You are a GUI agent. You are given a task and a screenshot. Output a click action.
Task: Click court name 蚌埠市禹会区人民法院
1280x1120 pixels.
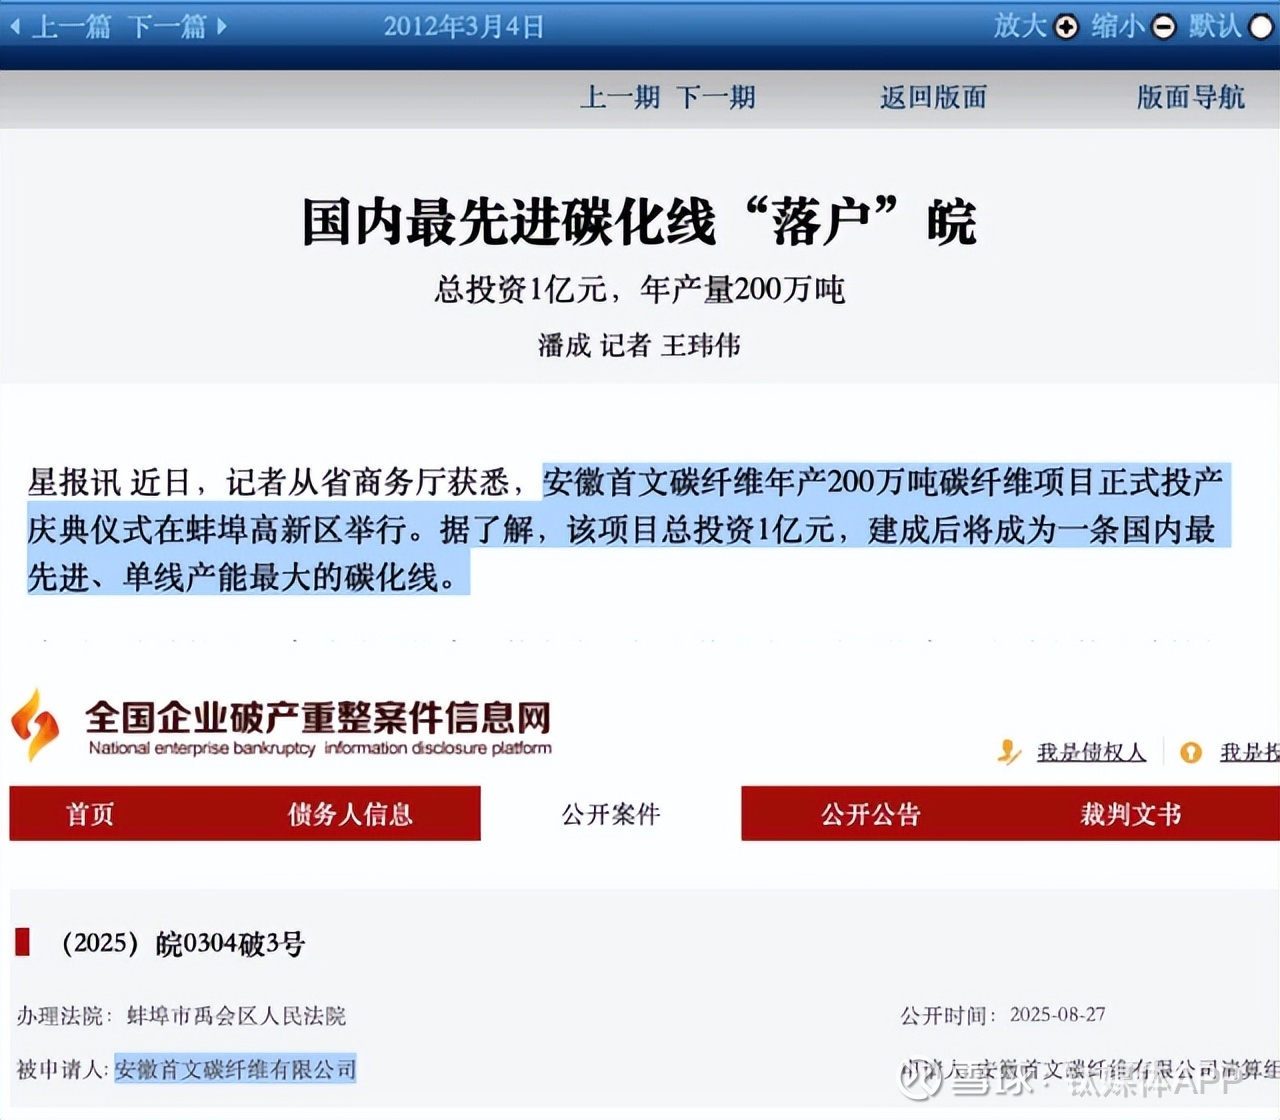[x=236, y=1016]
